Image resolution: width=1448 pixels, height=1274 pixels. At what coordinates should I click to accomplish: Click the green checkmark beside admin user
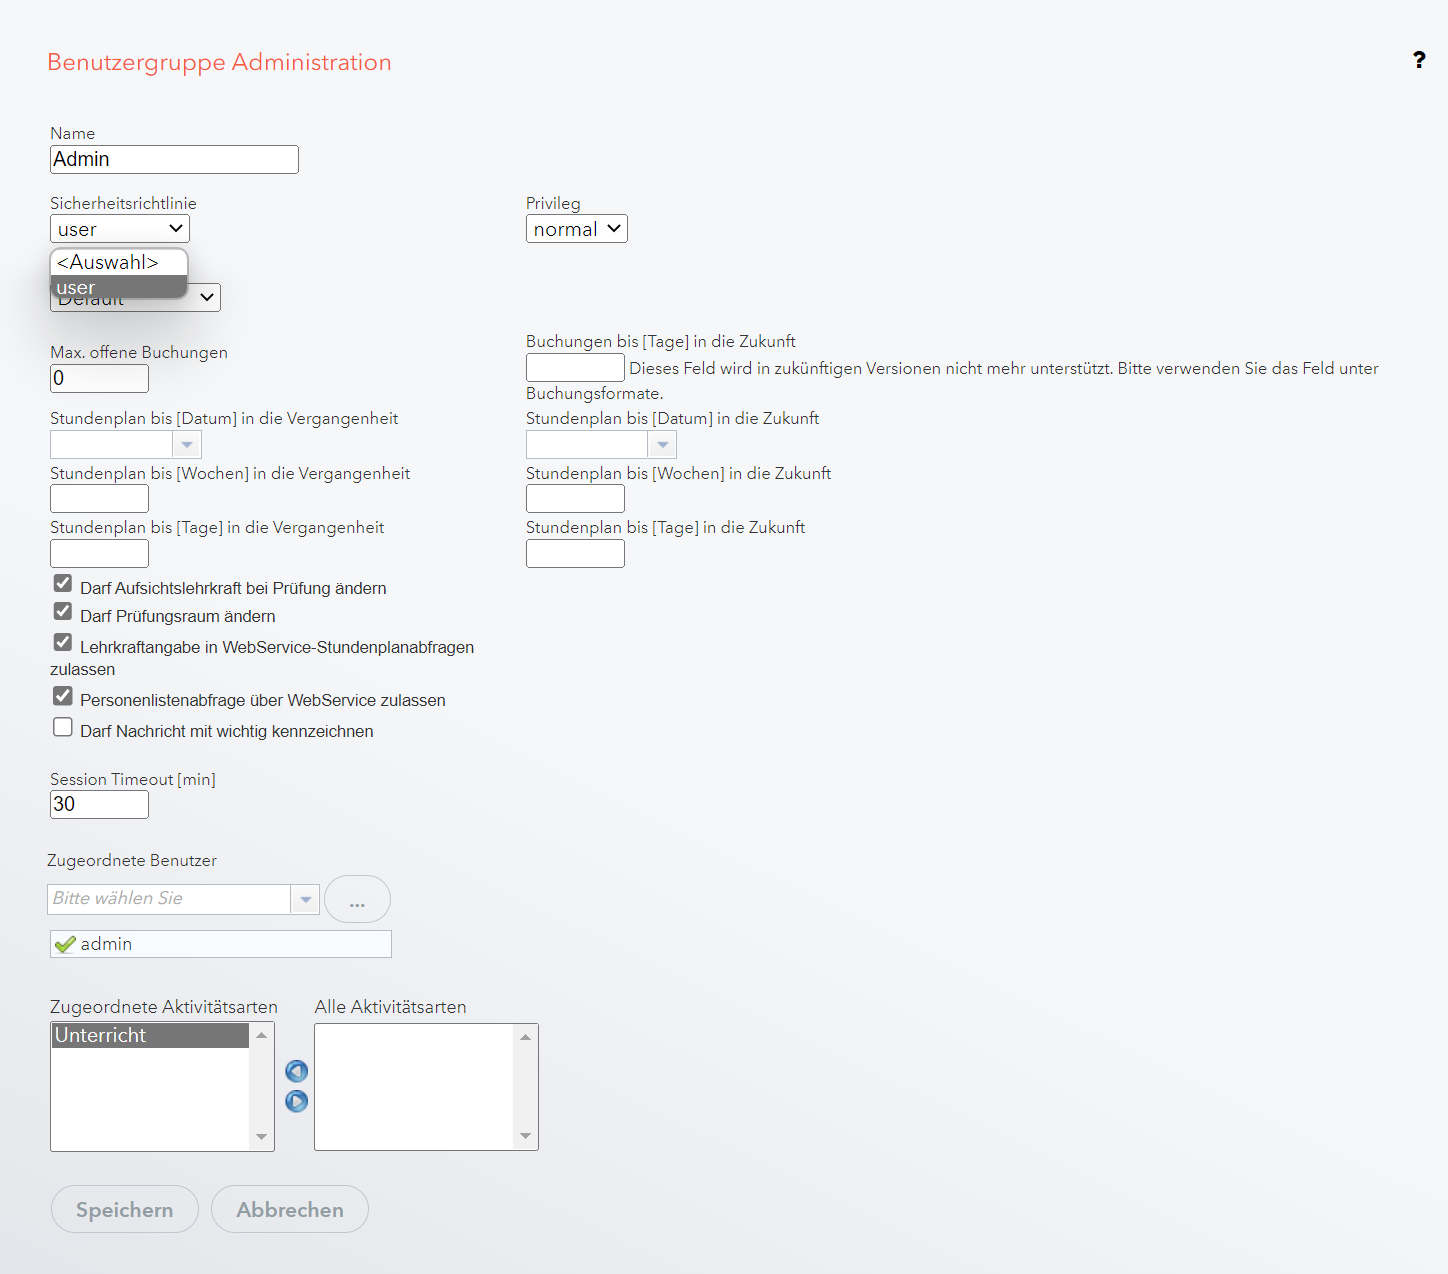66,945
